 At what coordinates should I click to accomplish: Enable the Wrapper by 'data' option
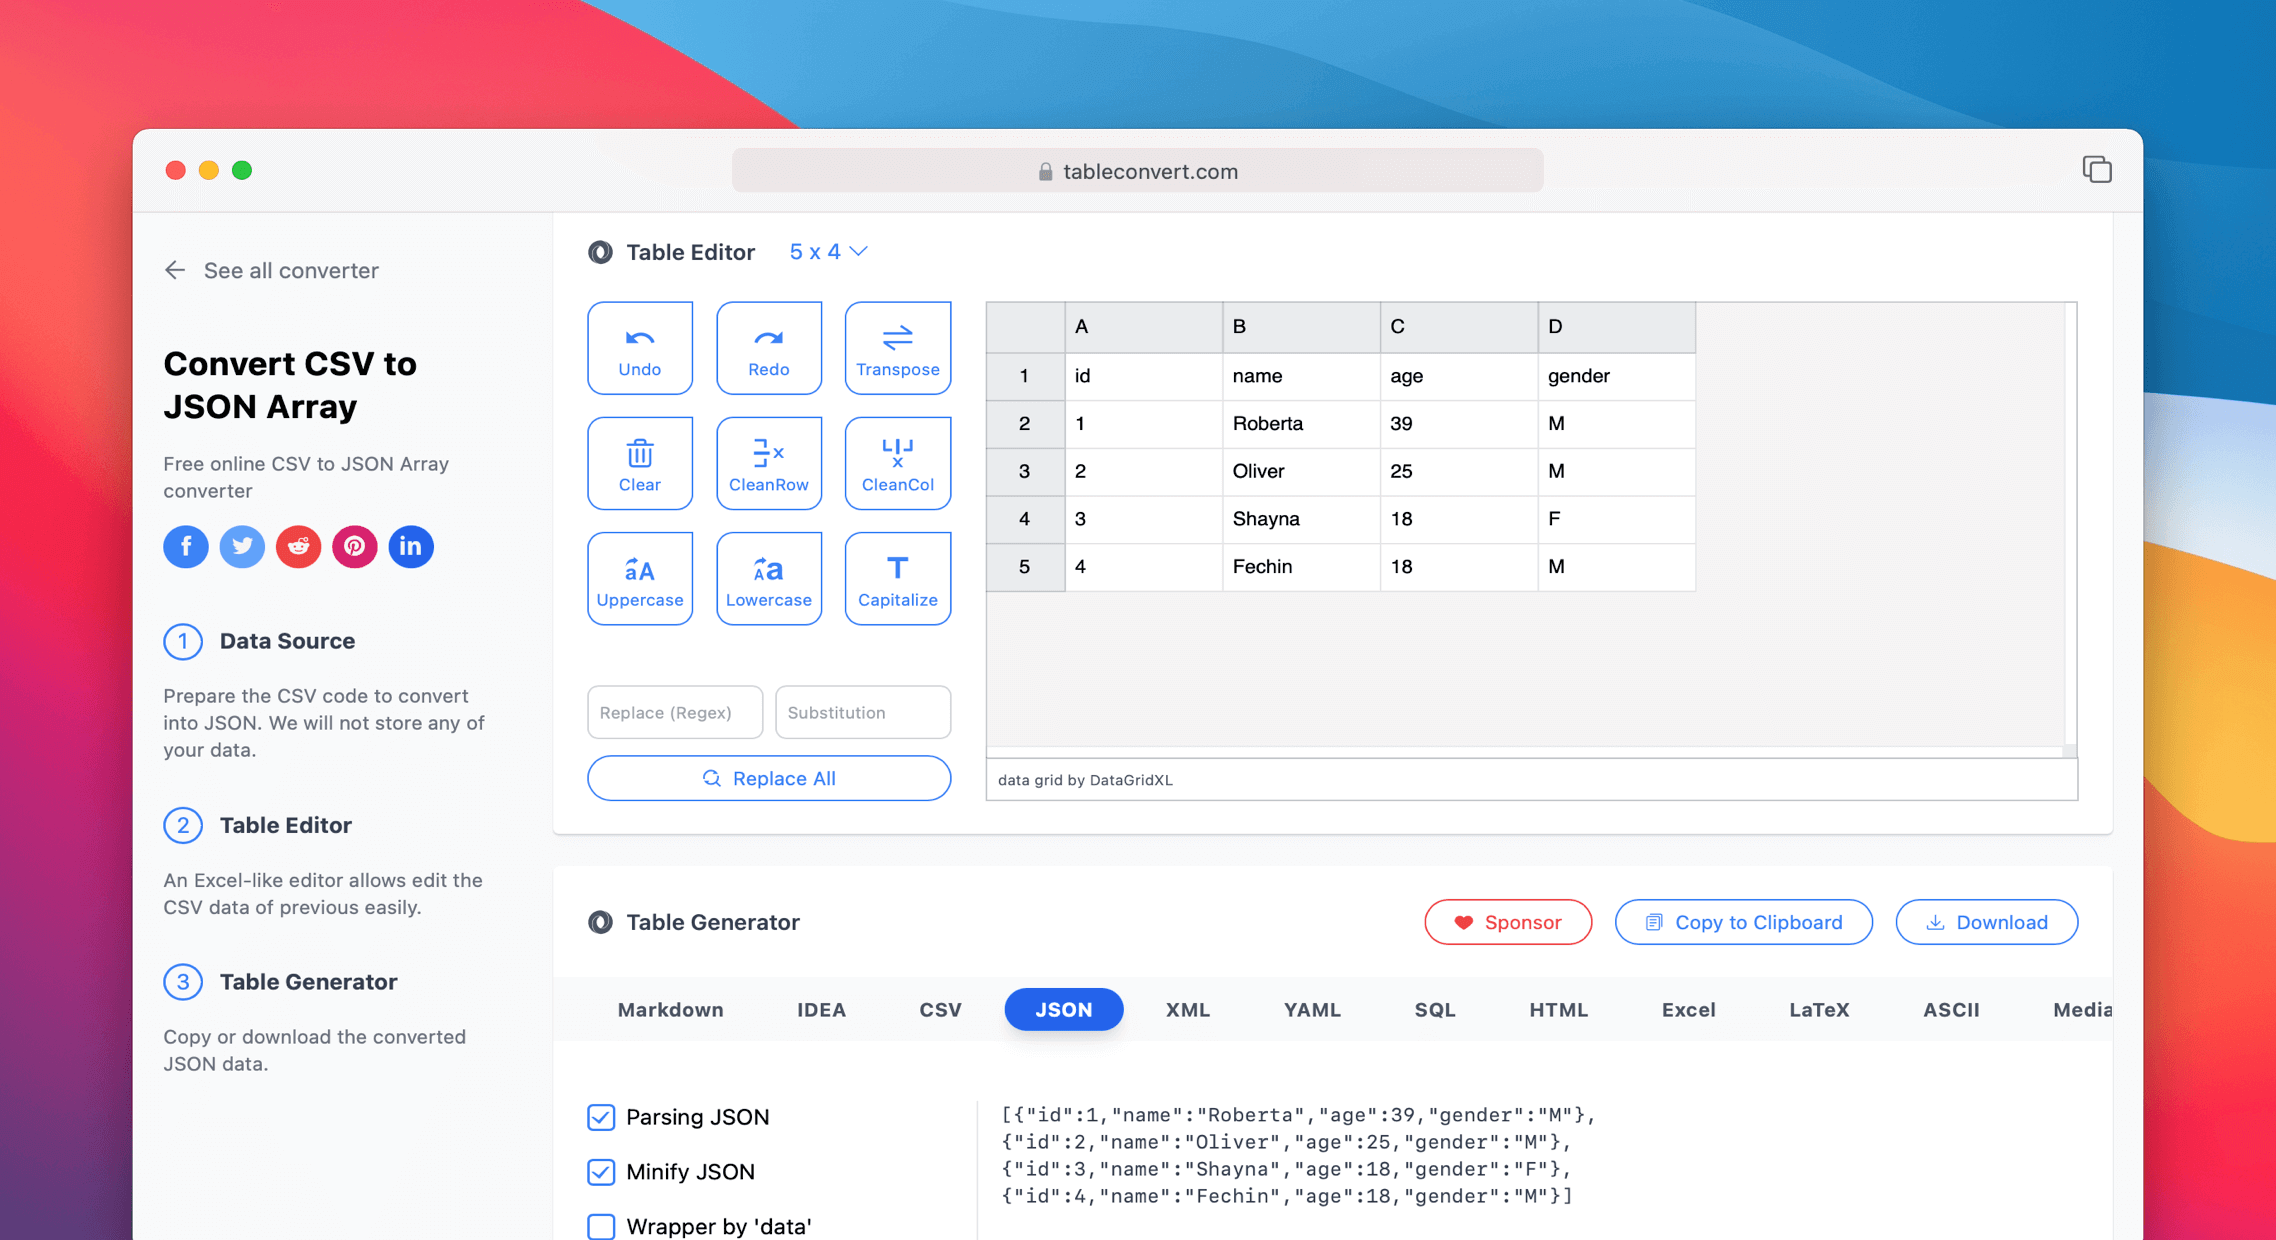(x=600, y=1226)
